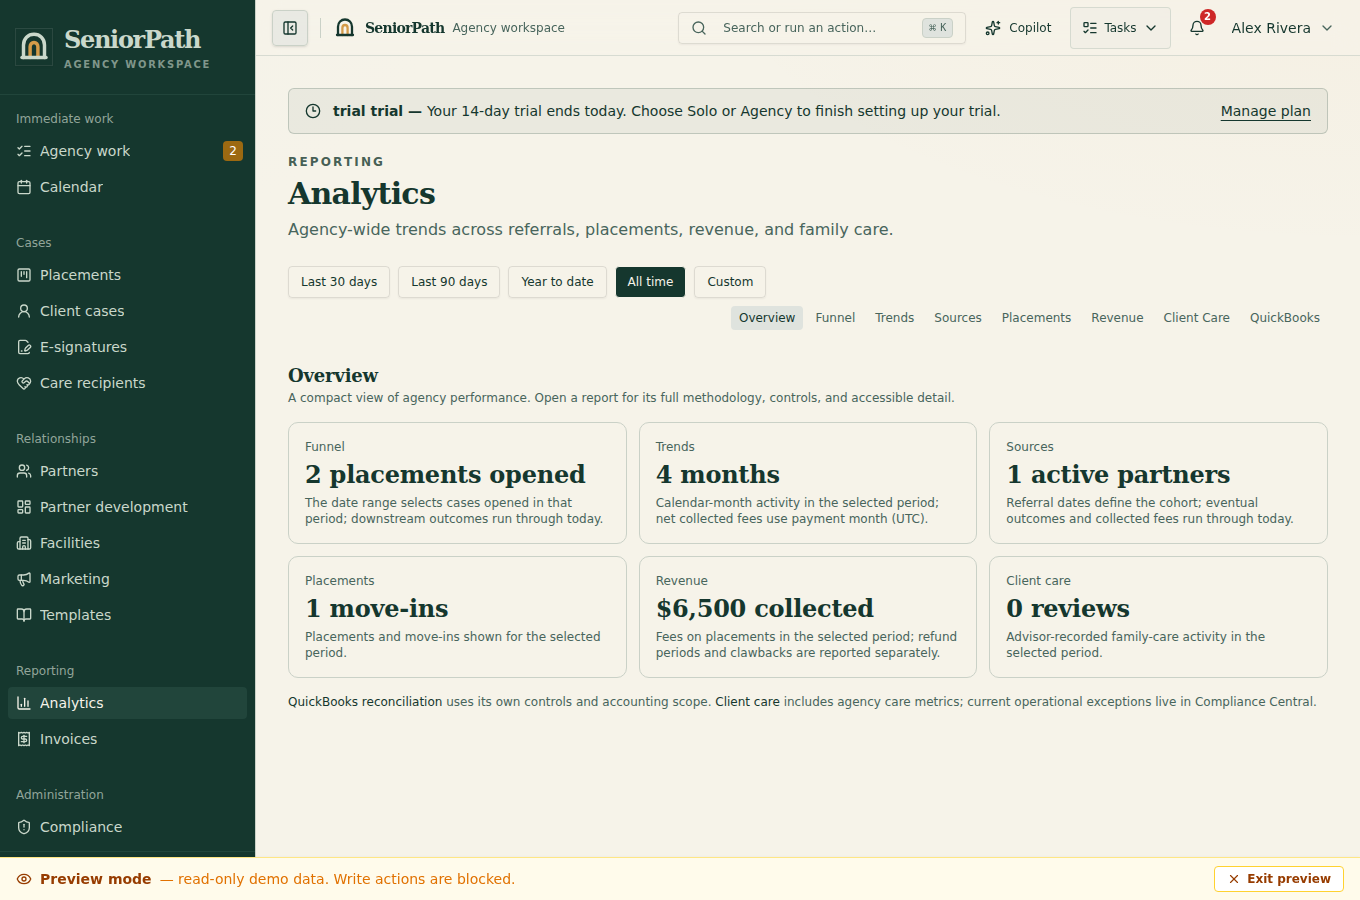The width and height of the screenshot is (1360, 900).
Task: Click the Templates book icon
Action: [x=24, y=615]
